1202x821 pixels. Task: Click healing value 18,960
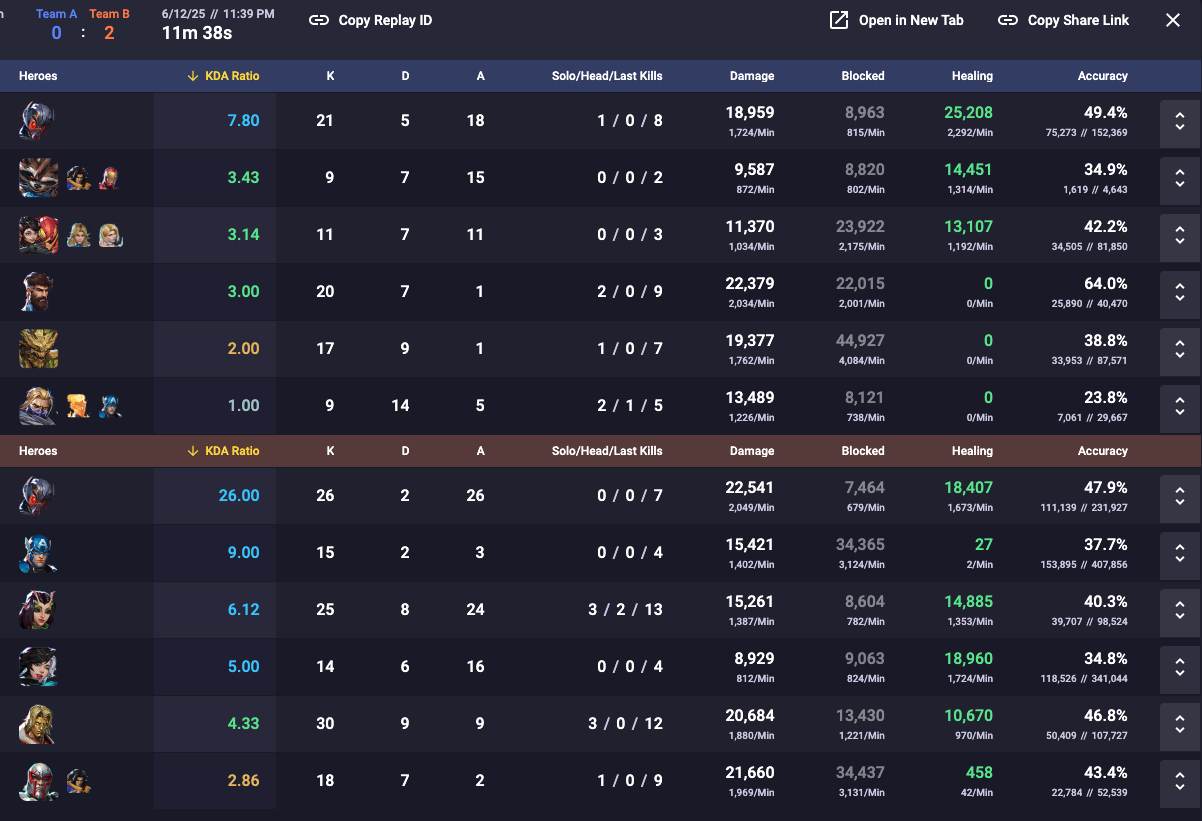(x=968, y=659)
